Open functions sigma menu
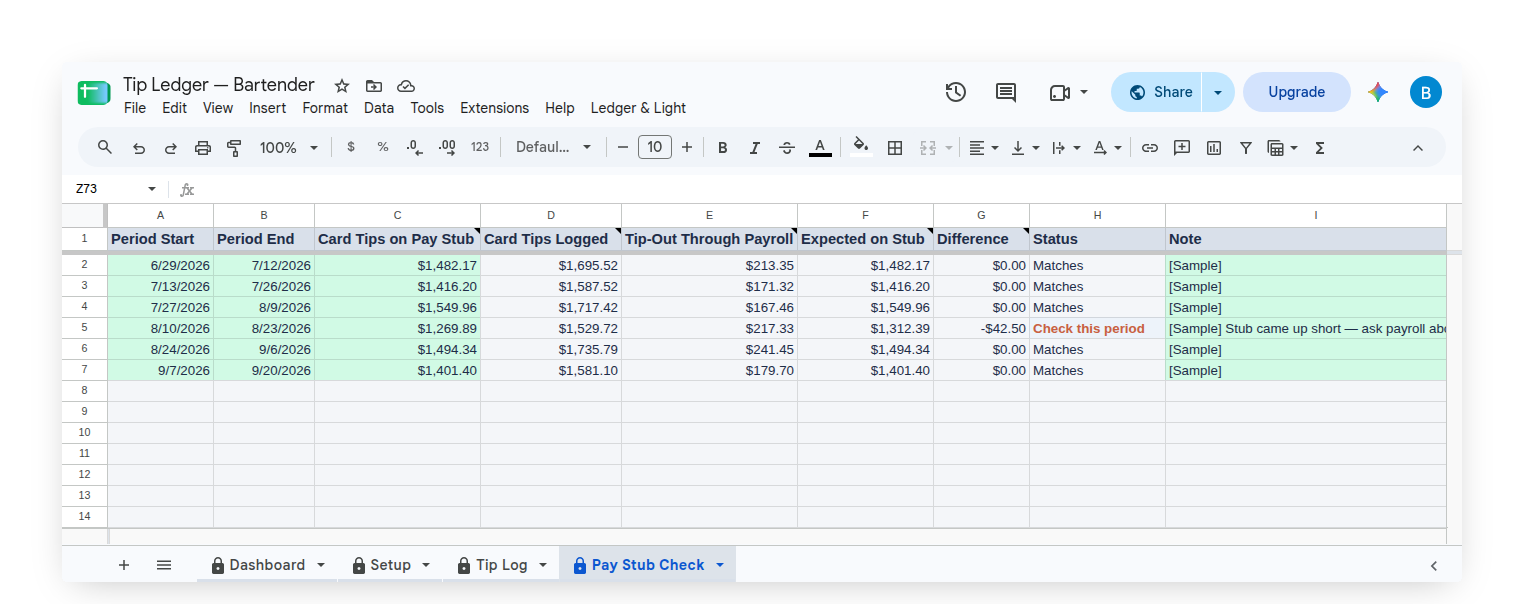This screenshot has width=1524, height=604. pos(1320,148)
